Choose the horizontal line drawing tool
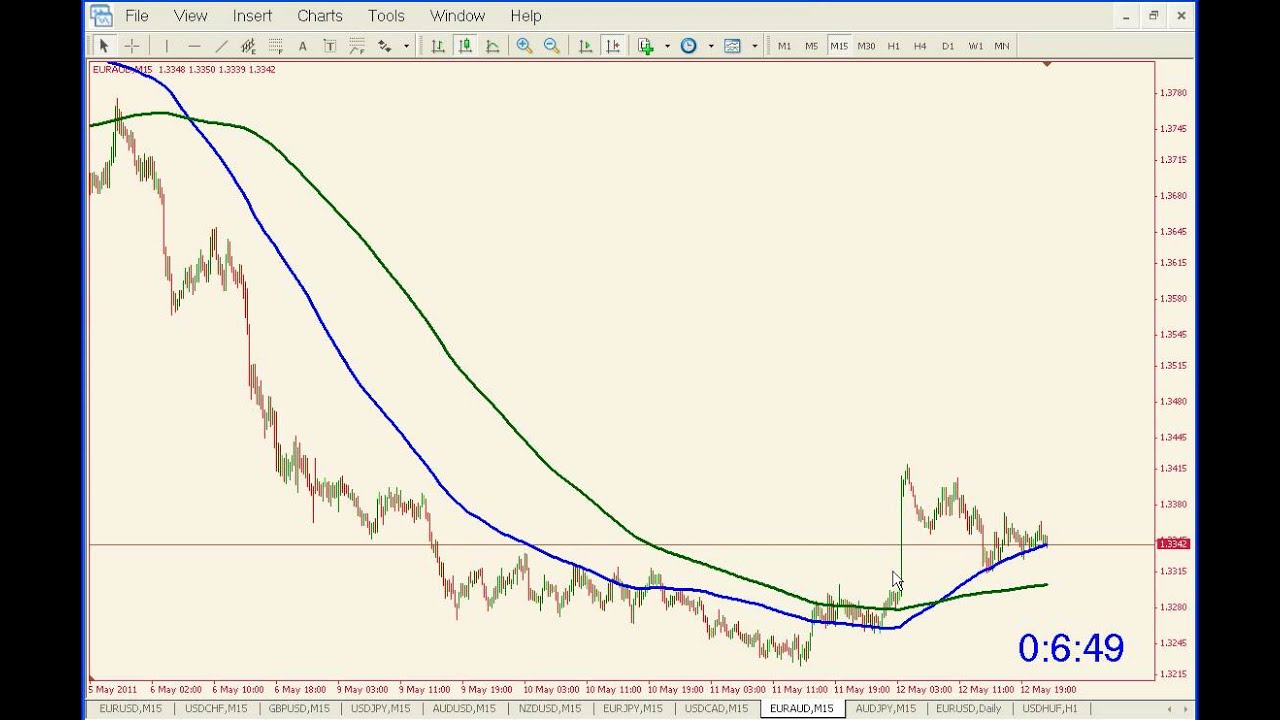Viewport: 1280px width, 720px height. click(x=194, y=46)
